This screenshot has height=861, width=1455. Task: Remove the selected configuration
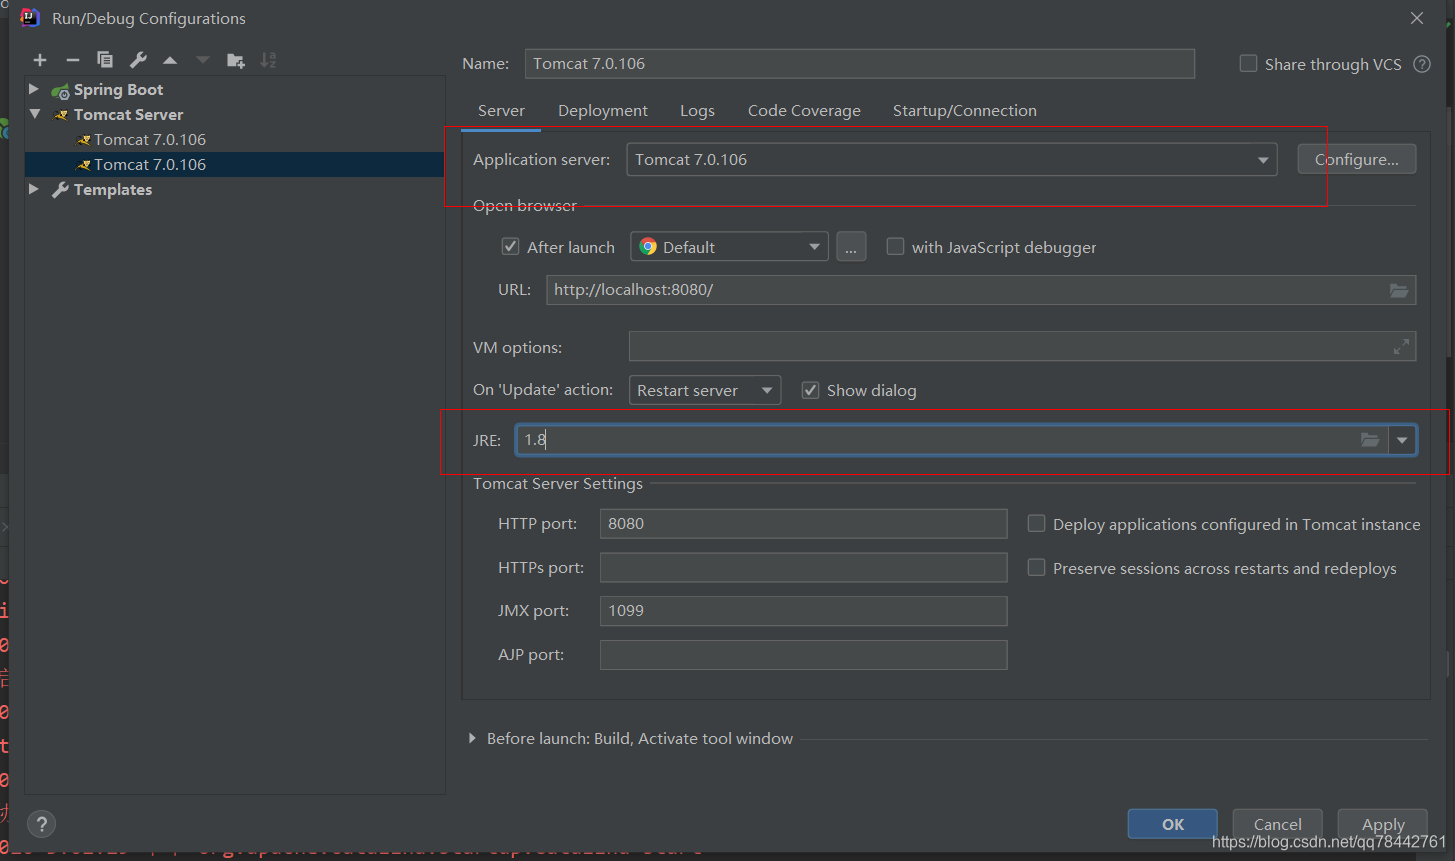[71, 59]
